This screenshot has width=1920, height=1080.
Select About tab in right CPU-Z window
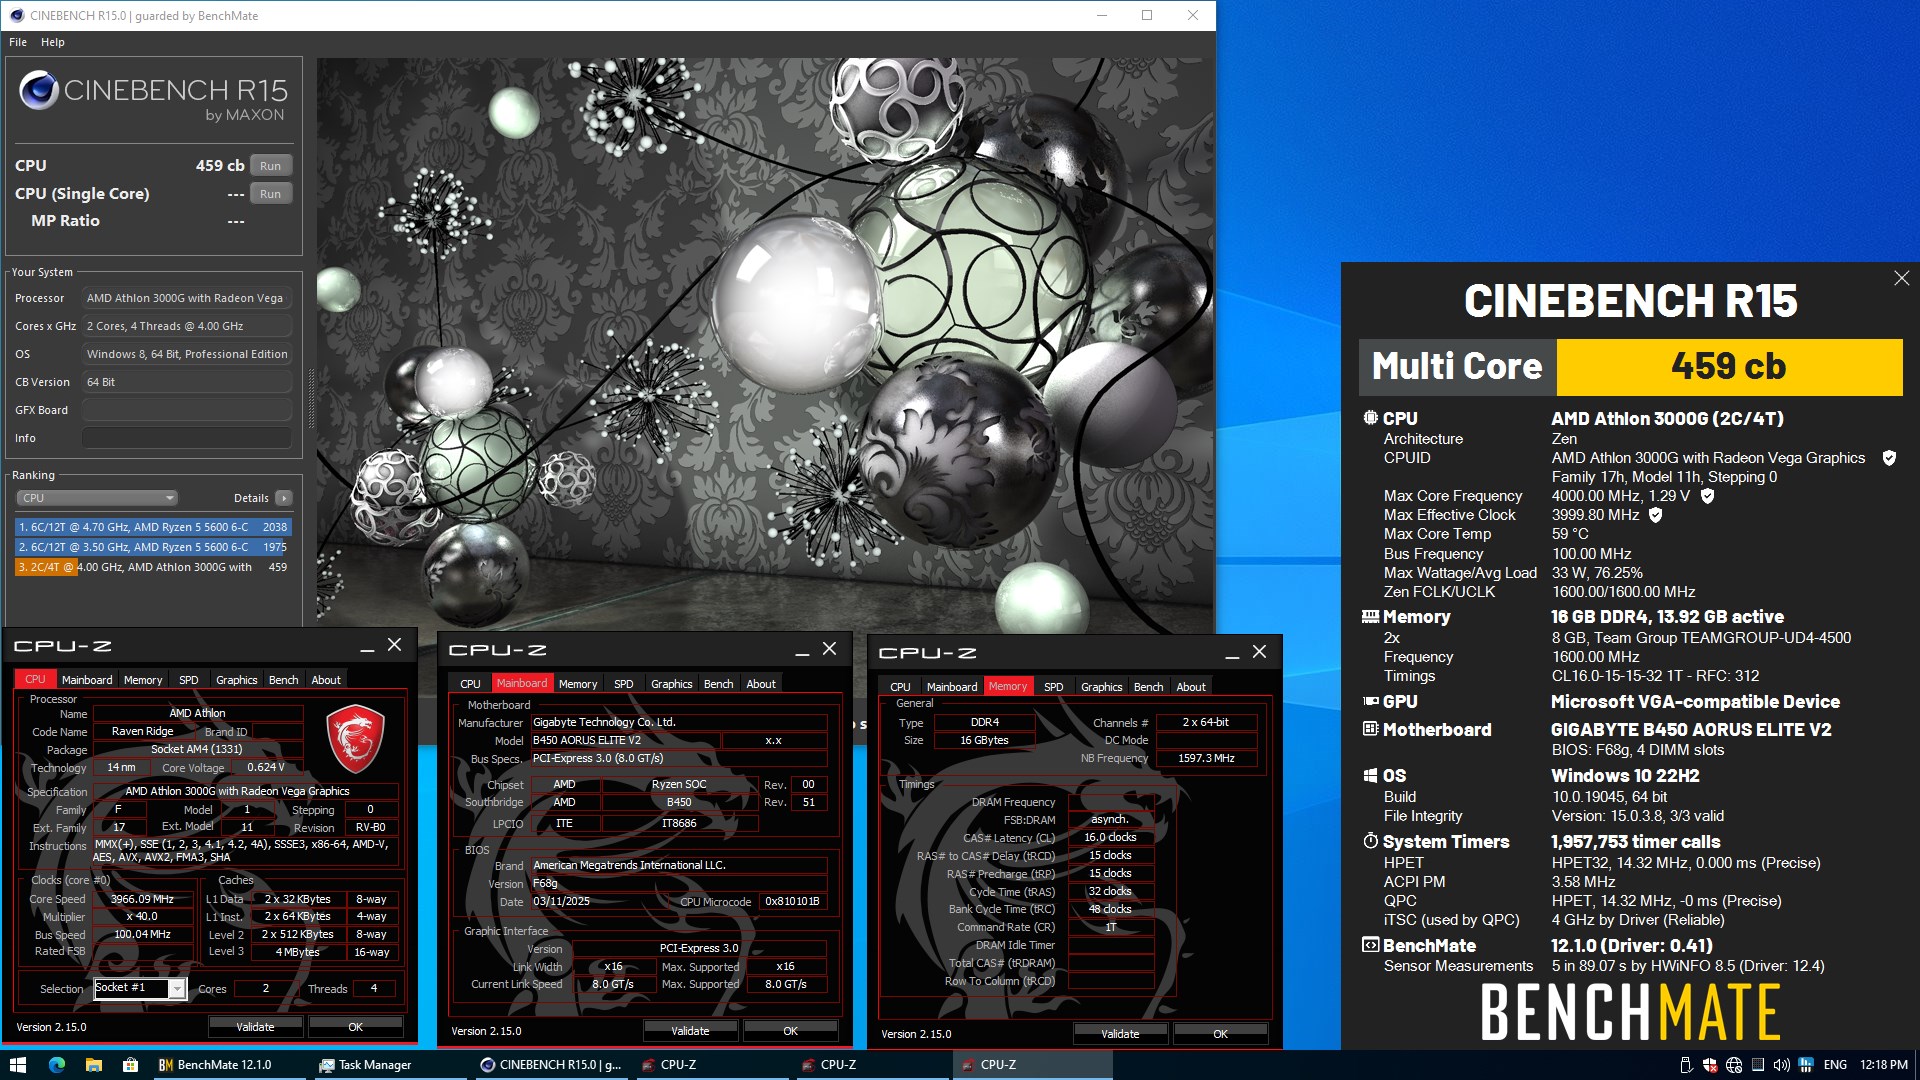tap(1191, 687)
